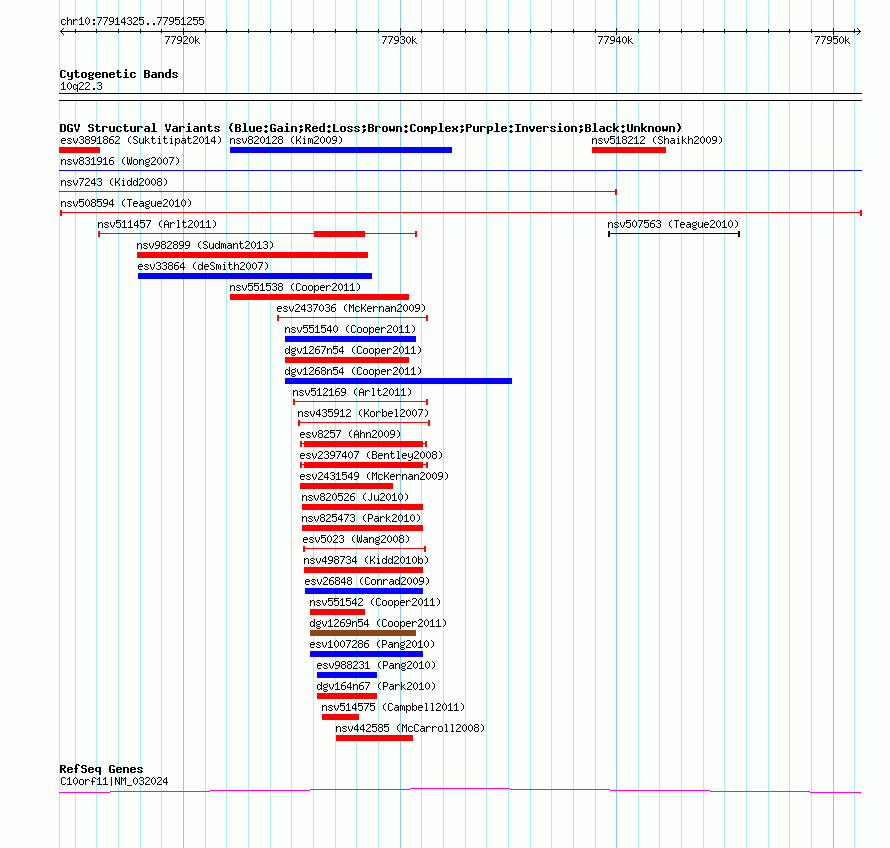Select the nsv820128 (Kim2009) blue gain bar
The image size is (890, 848).
click(x=341, y=150)
